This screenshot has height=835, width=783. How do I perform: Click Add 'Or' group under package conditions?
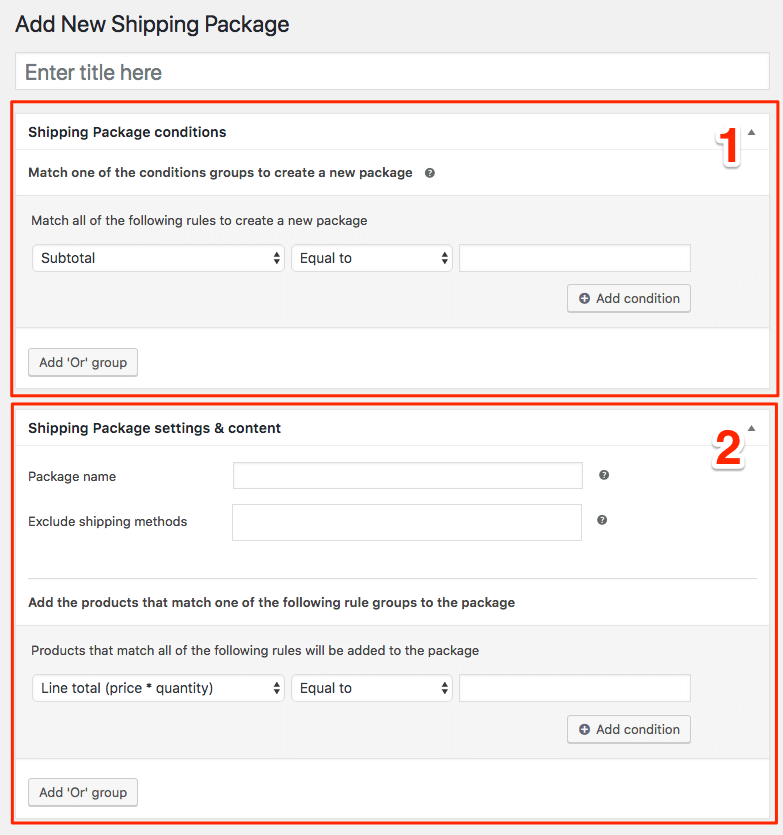83,363
